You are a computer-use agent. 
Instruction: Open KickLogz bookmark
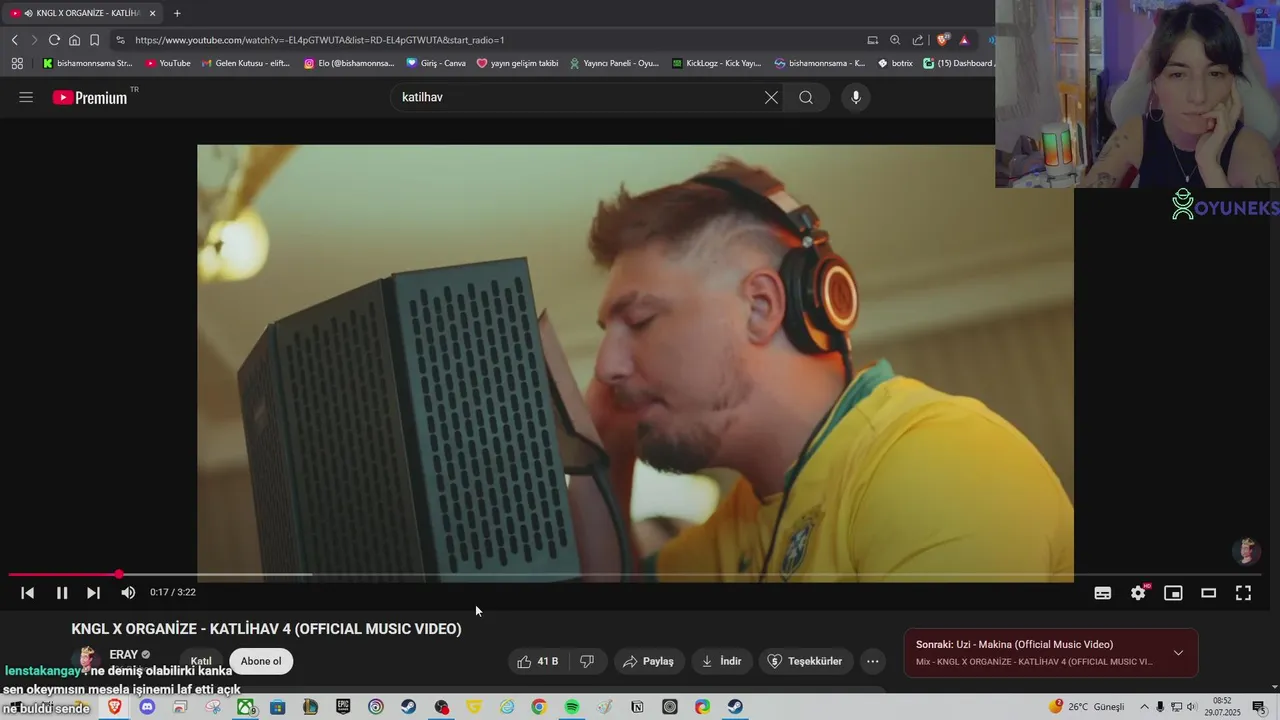[716, 63]
